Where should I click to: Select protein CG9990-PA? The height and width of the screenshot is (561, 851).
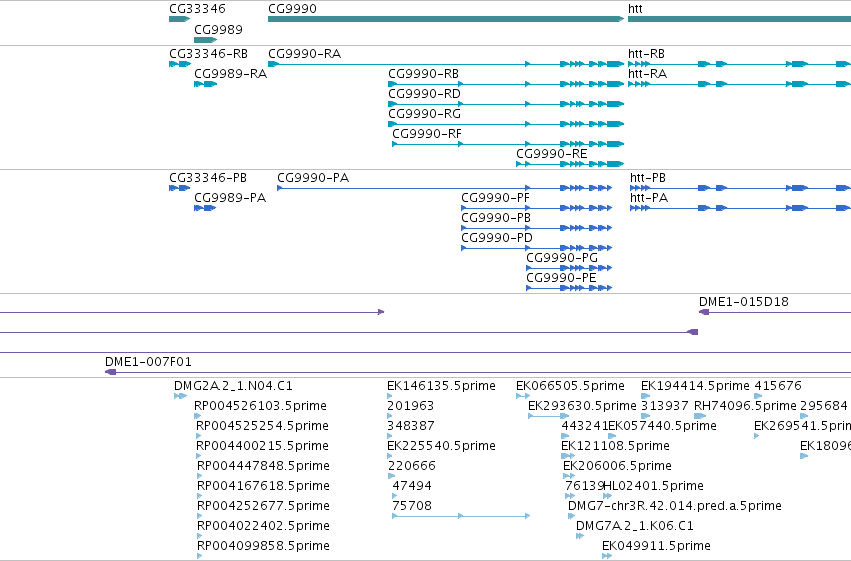[x=313, y=178]
